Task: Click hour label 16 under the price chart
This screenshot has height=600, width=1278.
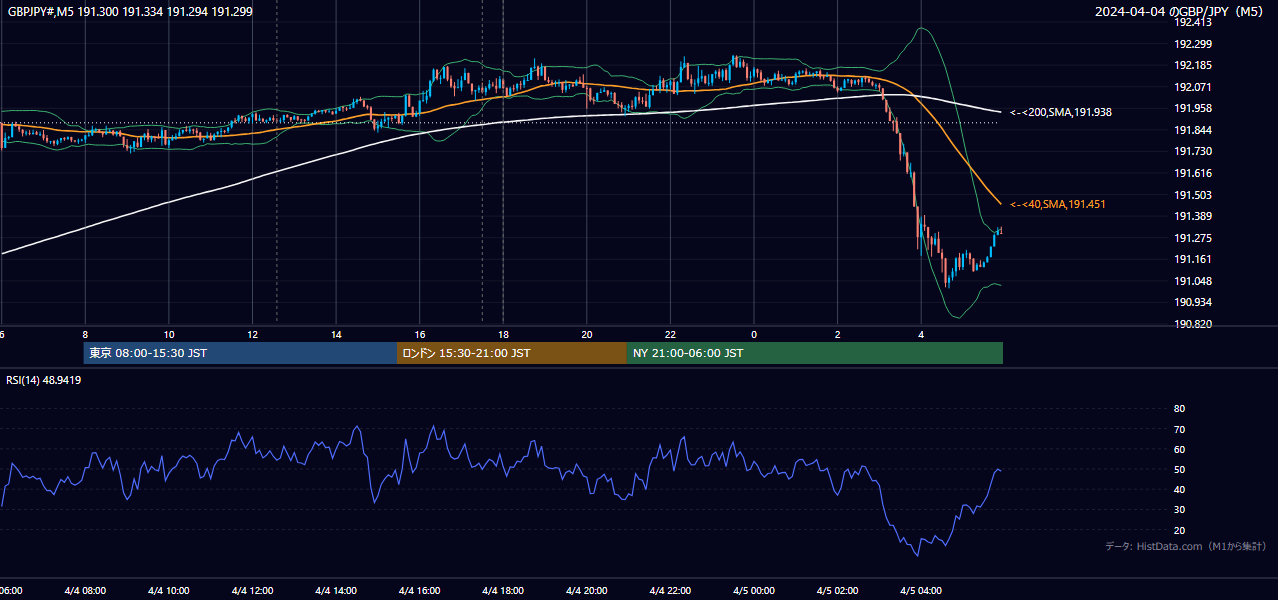Action: [x=420, y=334]
